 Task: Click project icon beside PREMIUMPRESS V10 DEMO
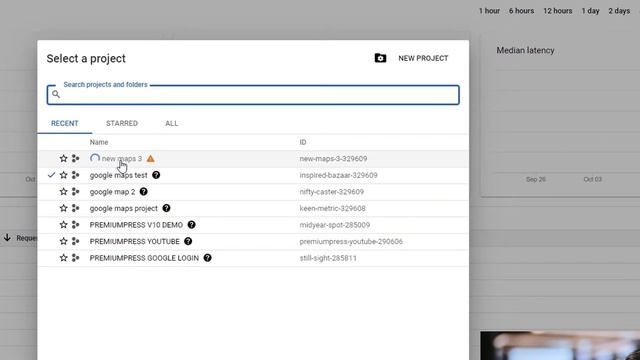76,224
